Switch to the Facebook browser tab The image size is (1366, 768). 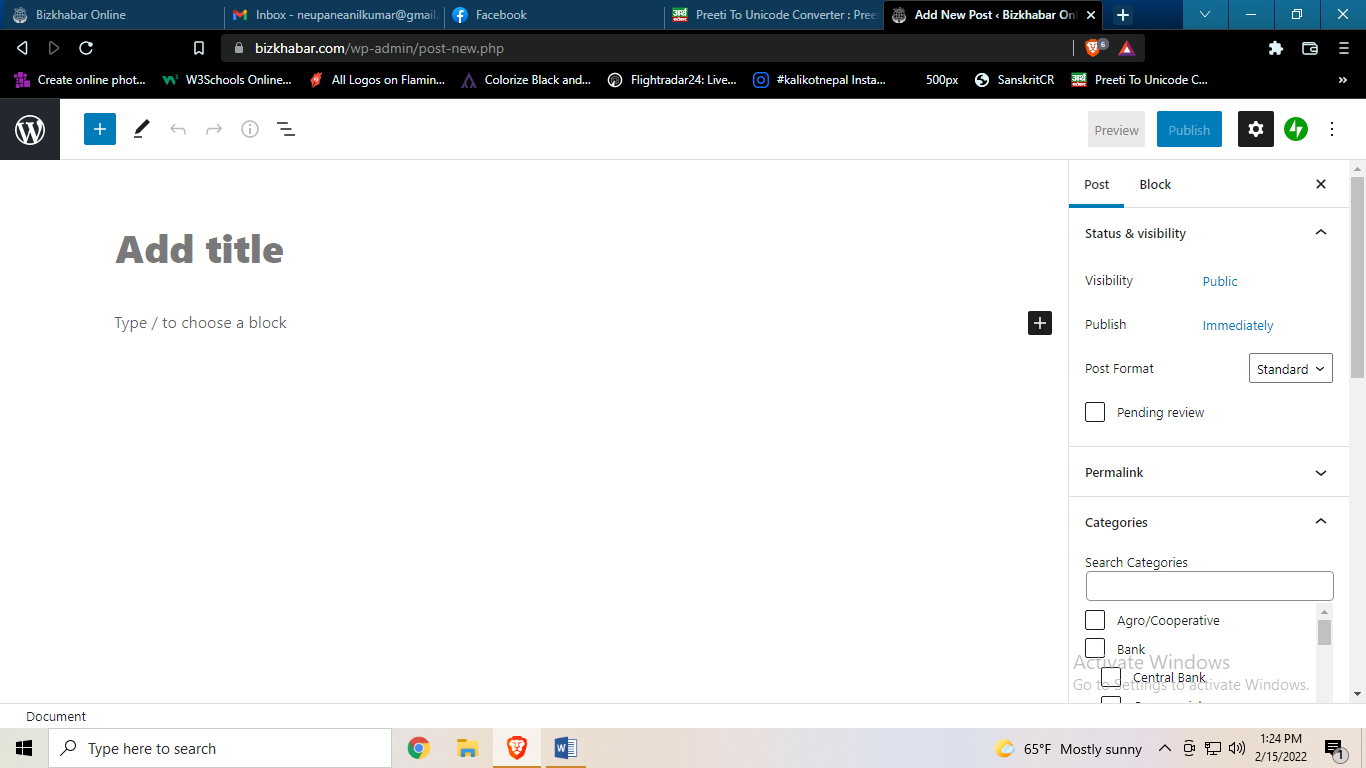pyautogui.click(x=553, y=15)
